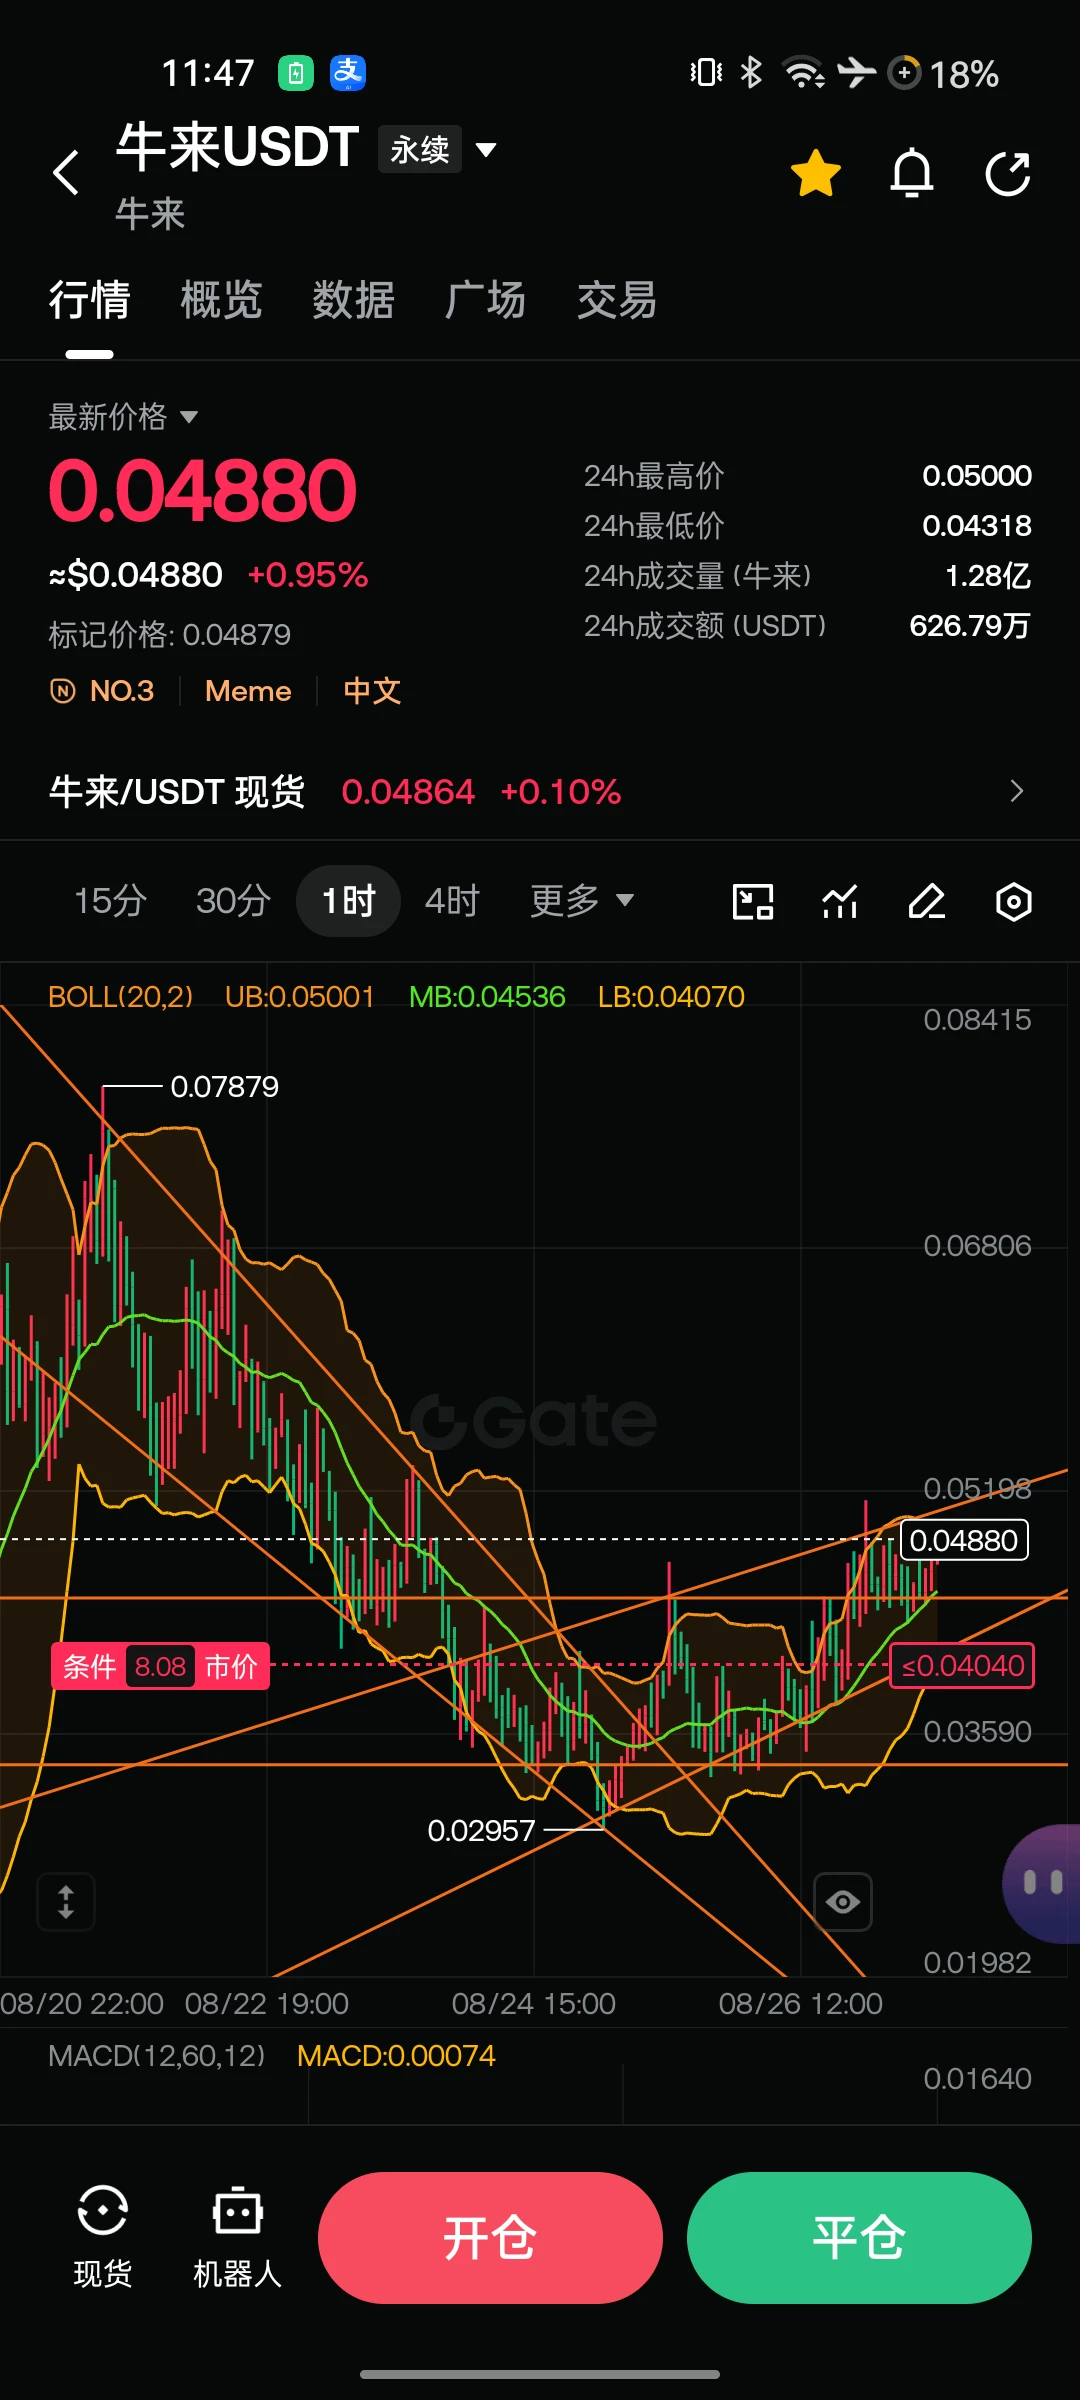The height and width of the screenshot is (2400, 1080).
Task: Select the 4时 timeframe
Action: [x=452, y=901]
